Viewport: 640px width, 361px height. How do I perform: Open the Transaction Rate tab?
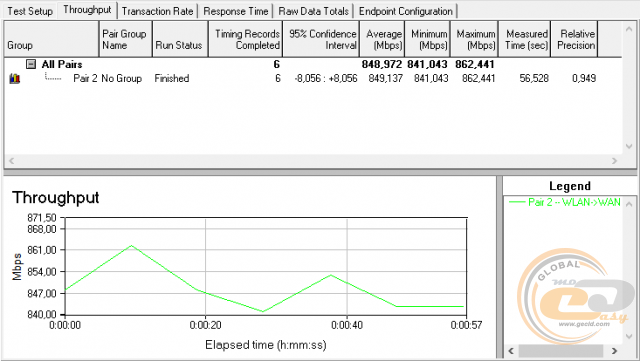[x=157, y=11]
